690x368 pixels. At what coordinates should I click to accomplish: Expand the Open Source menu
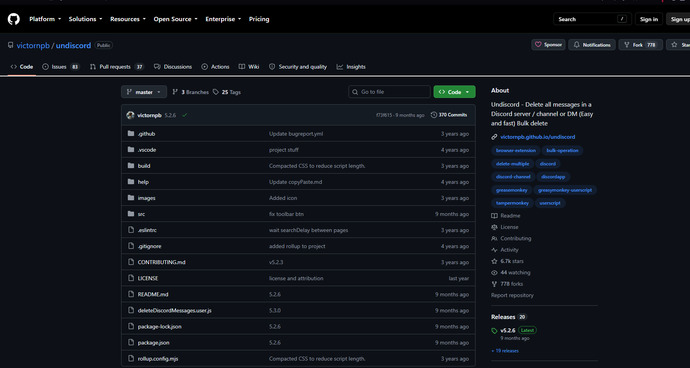click(175, 19)
